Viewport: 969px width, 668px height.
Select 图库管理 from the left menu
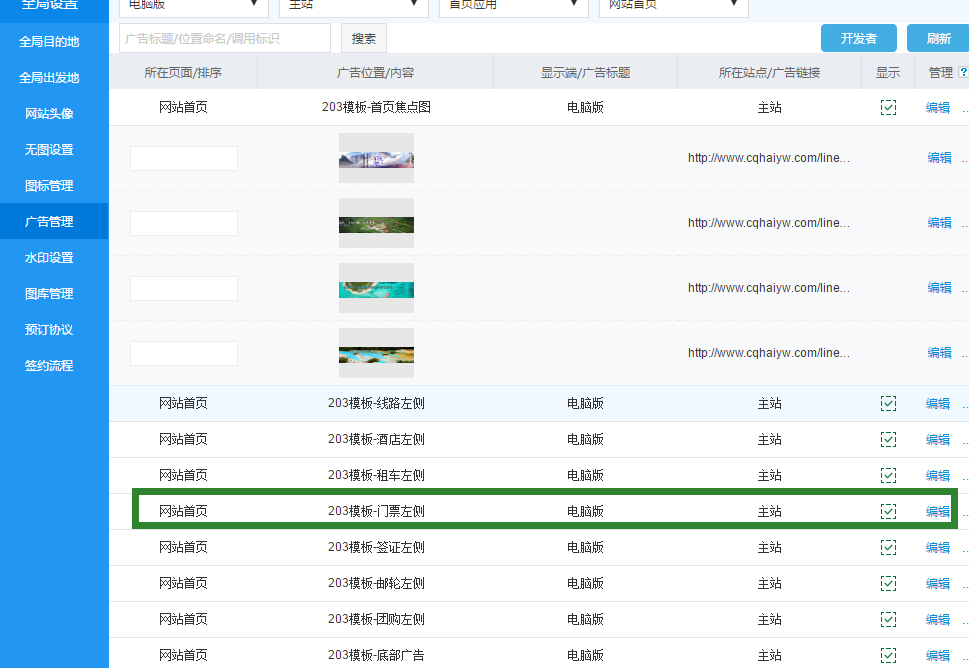(x=49, y=294)
